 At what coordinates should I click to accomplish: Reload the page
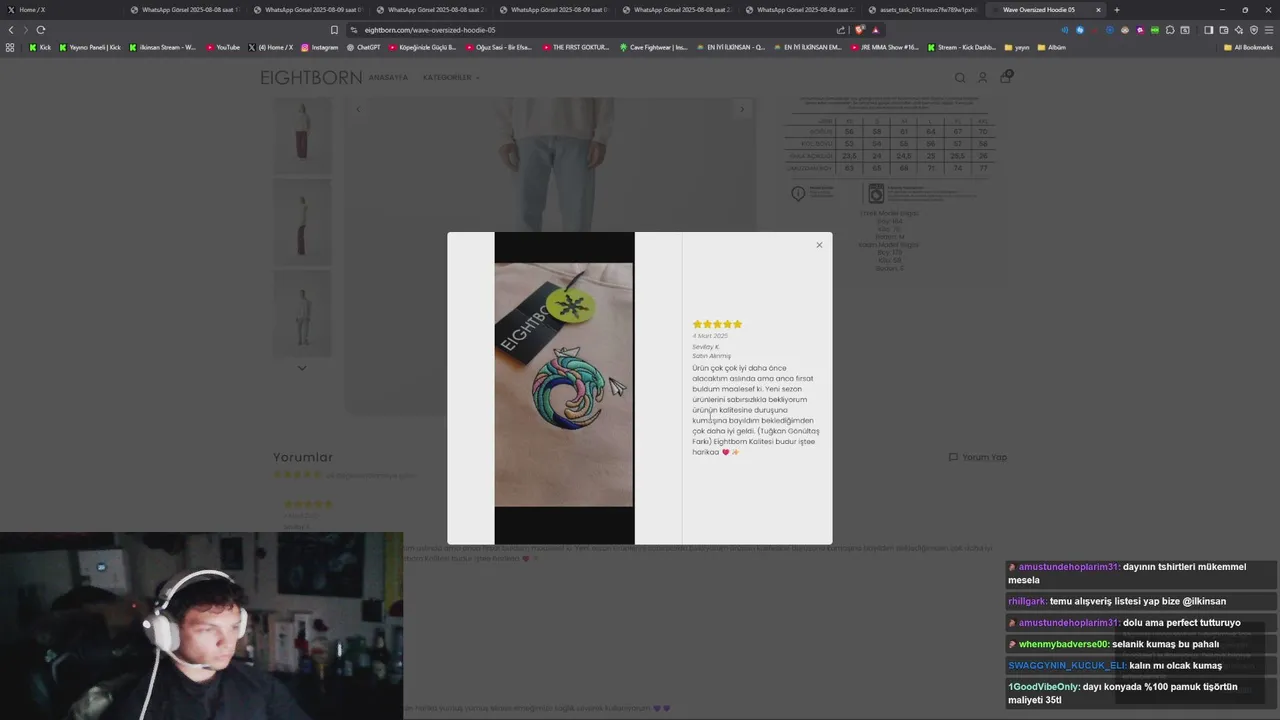(40, 30)
